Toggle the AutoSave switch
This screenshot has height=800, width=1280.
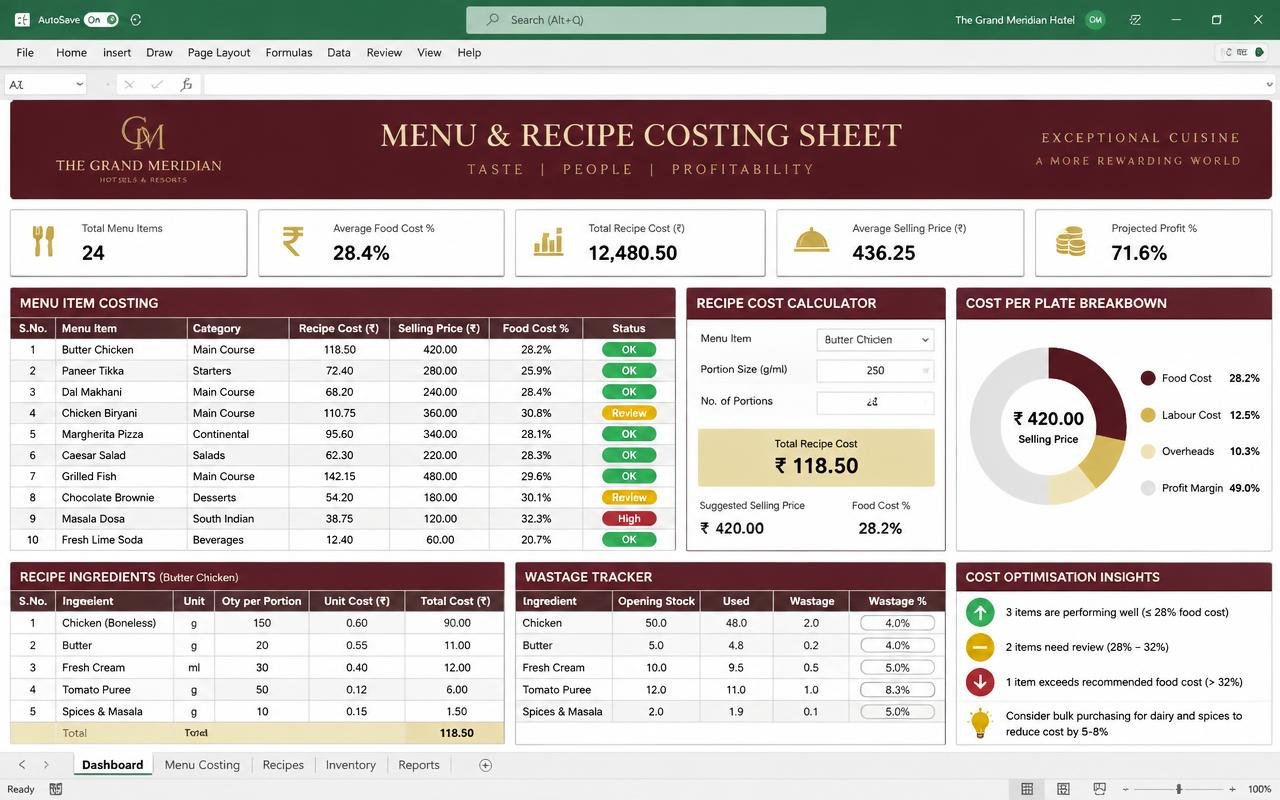101,19
